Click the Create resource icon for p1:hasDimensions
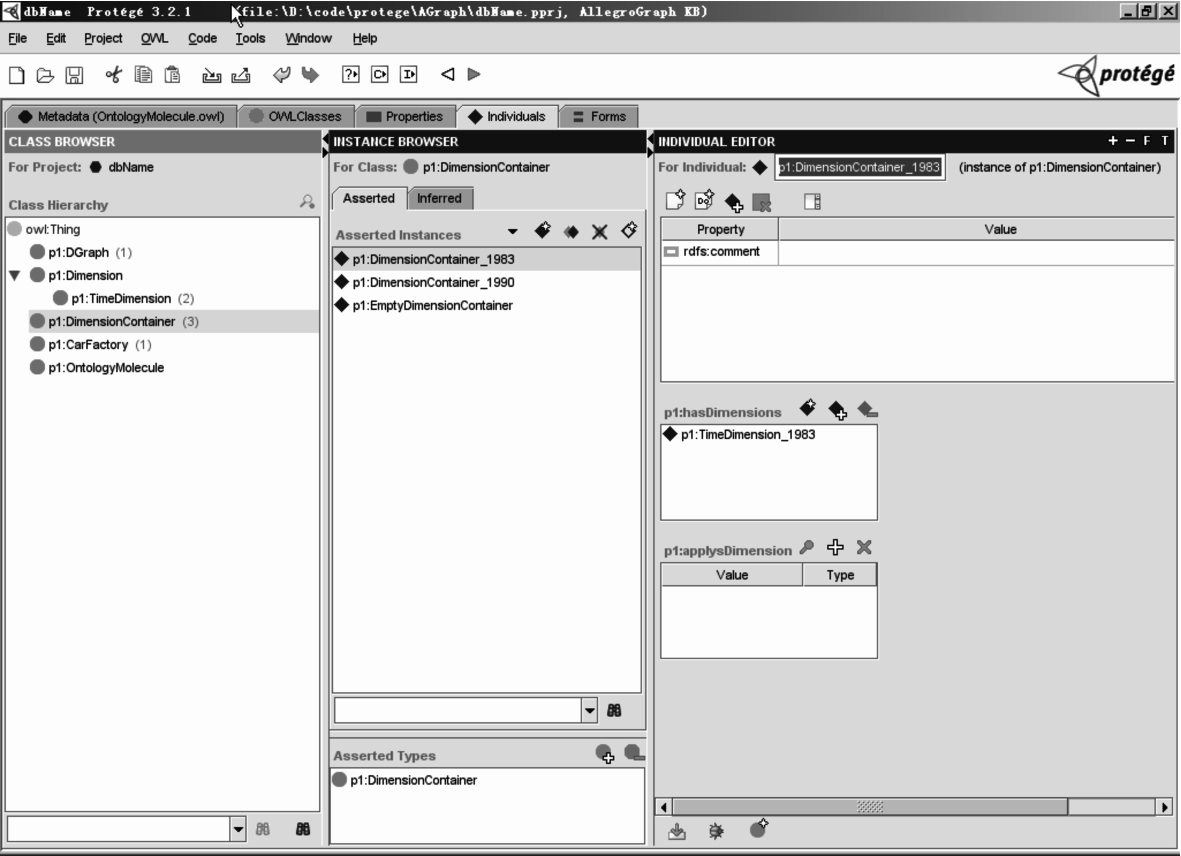 808,408
